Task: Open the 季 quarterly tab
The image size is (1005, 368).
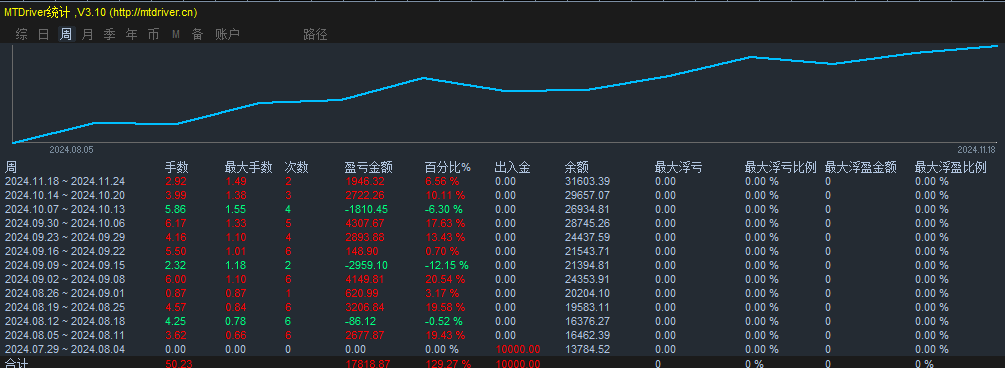Action: click(110, 35)
